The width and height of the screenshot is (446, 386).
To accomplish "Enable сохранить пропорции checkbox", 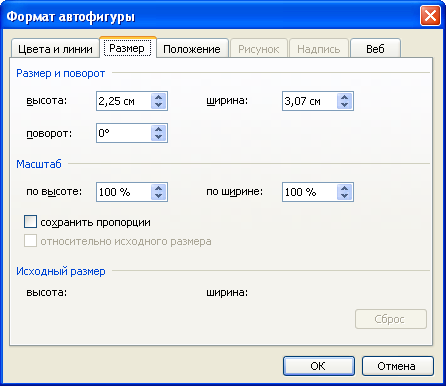I will (x=30, y=222).
